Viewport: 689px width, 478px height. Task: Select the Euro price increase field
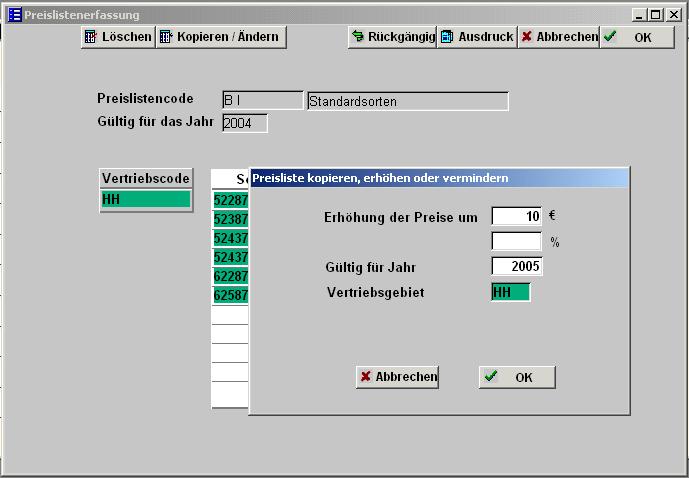516,217
